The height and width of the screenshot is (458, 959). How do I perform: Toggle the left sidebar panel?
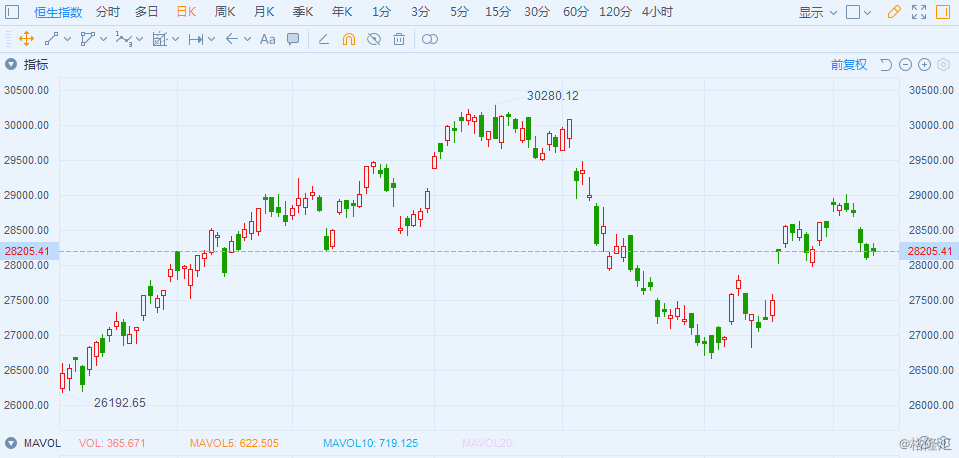12,12
